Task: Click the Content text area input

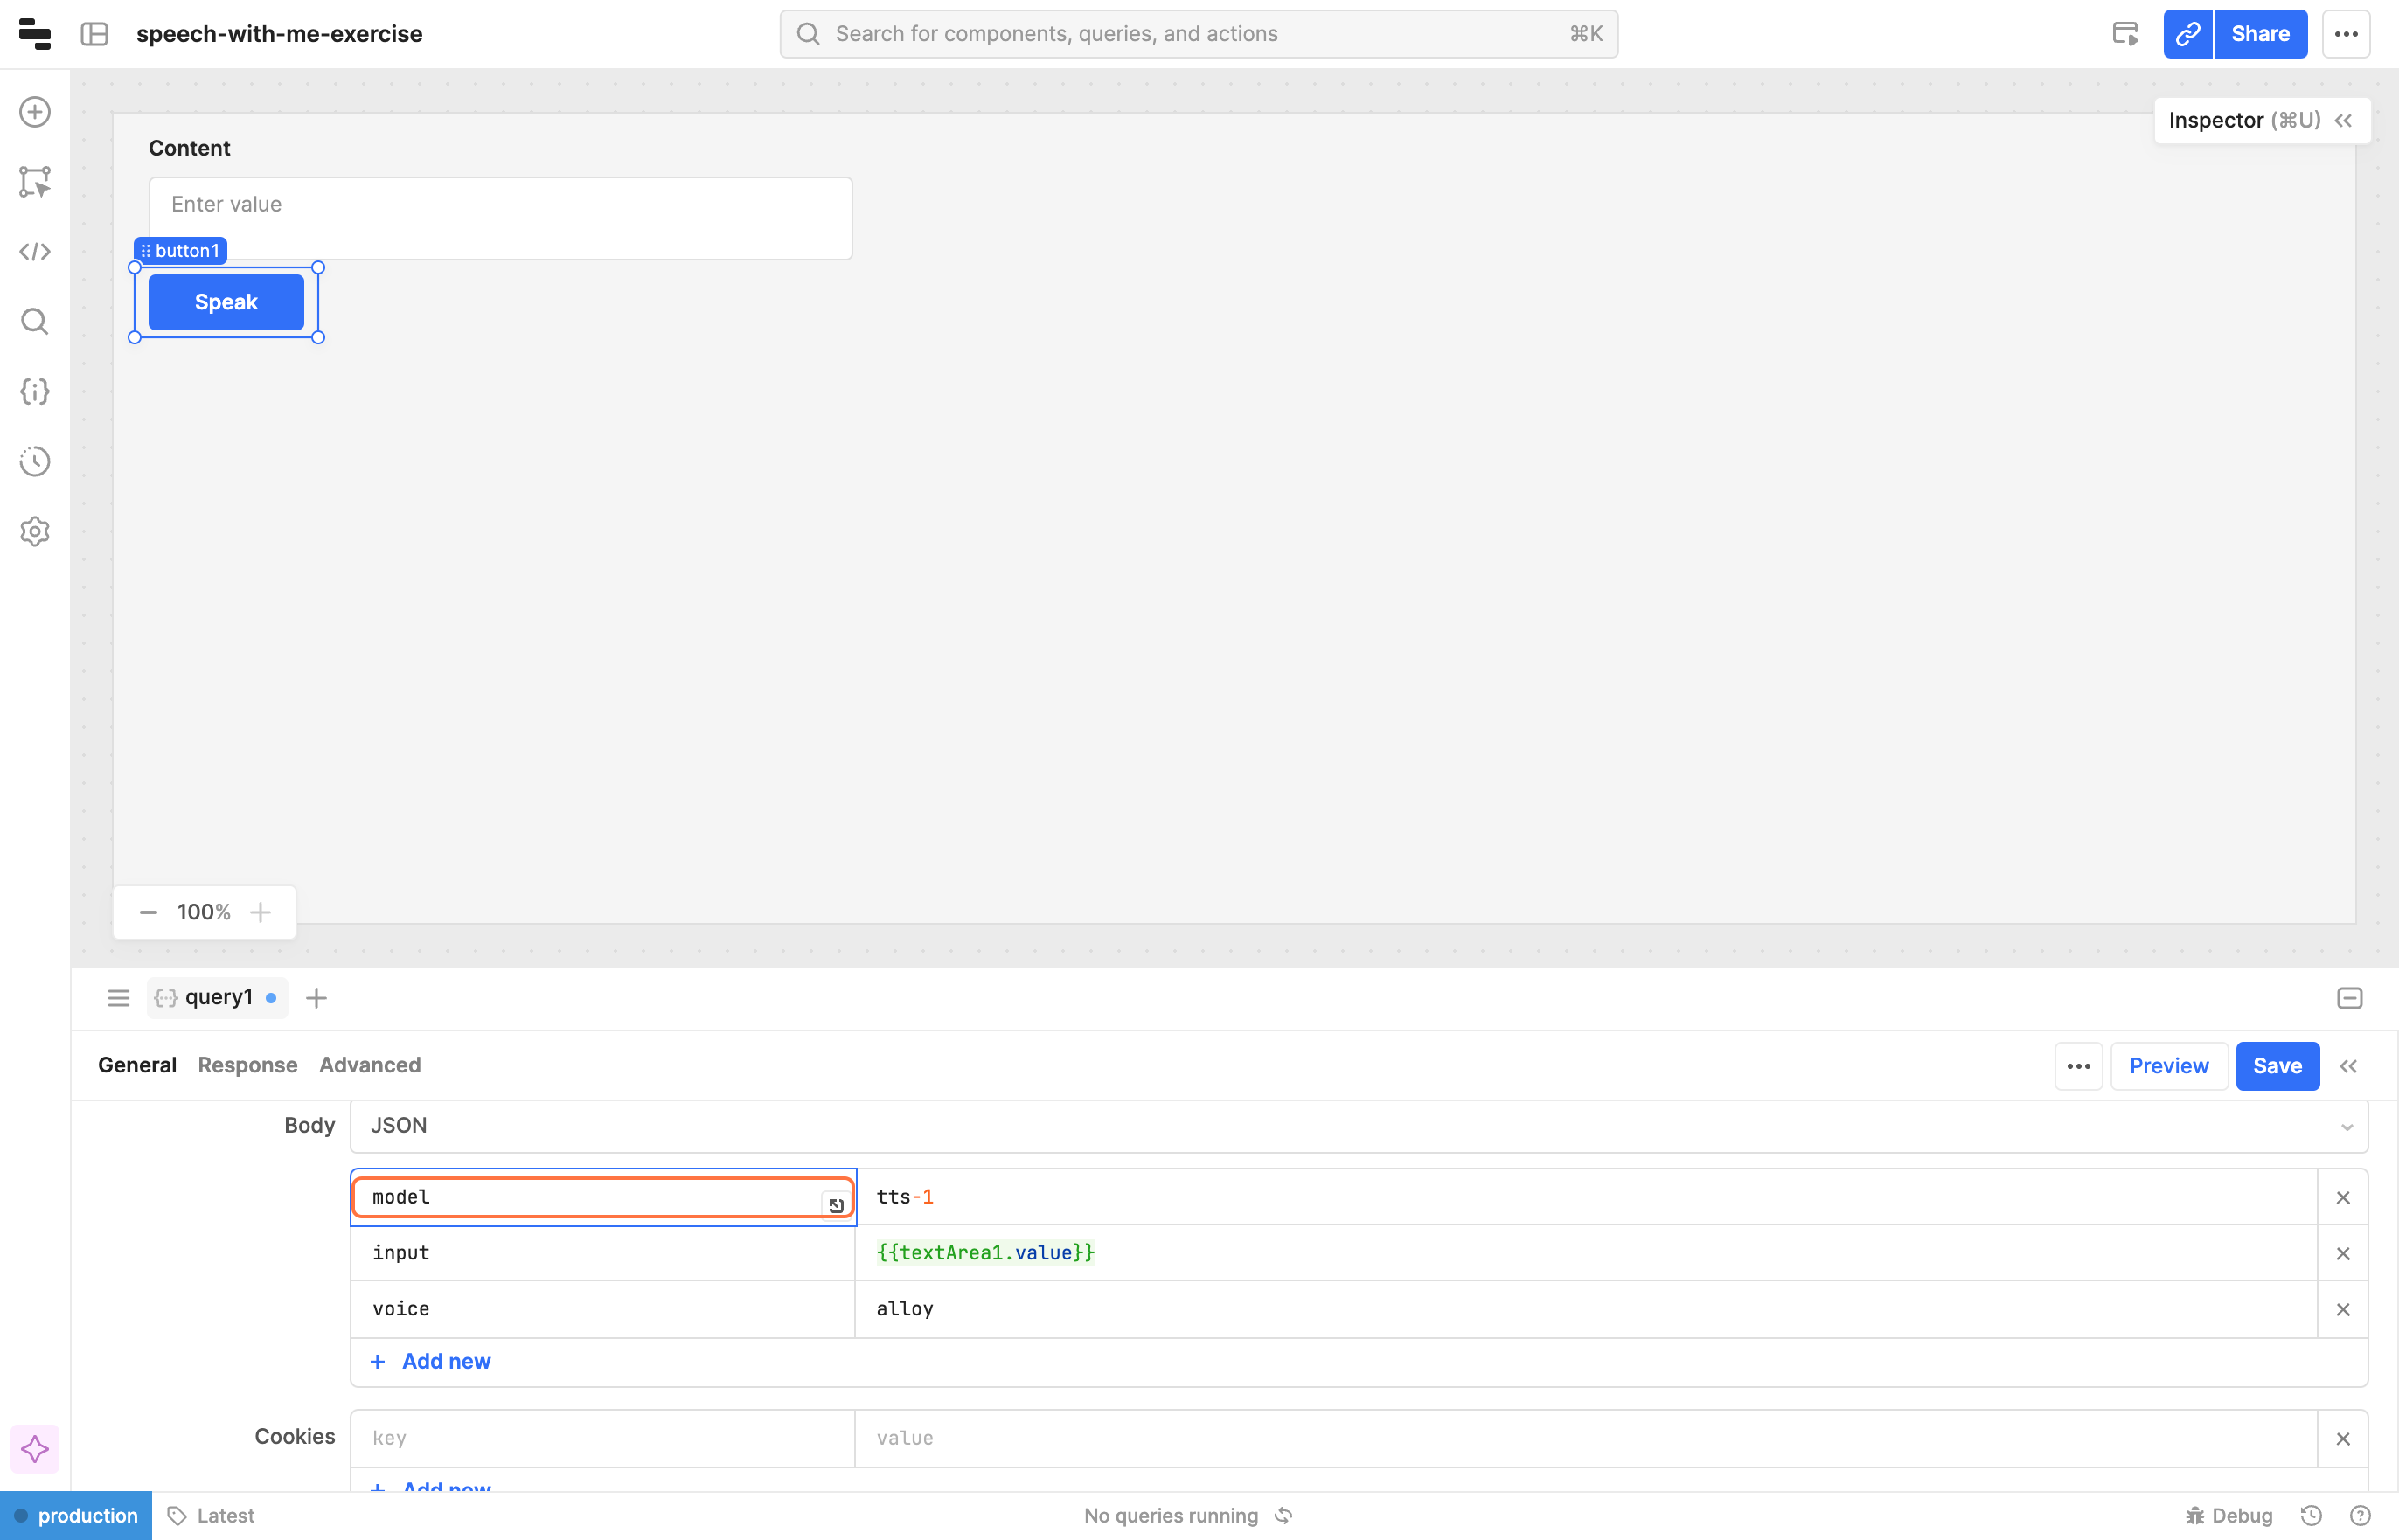Action: (500, 218)
